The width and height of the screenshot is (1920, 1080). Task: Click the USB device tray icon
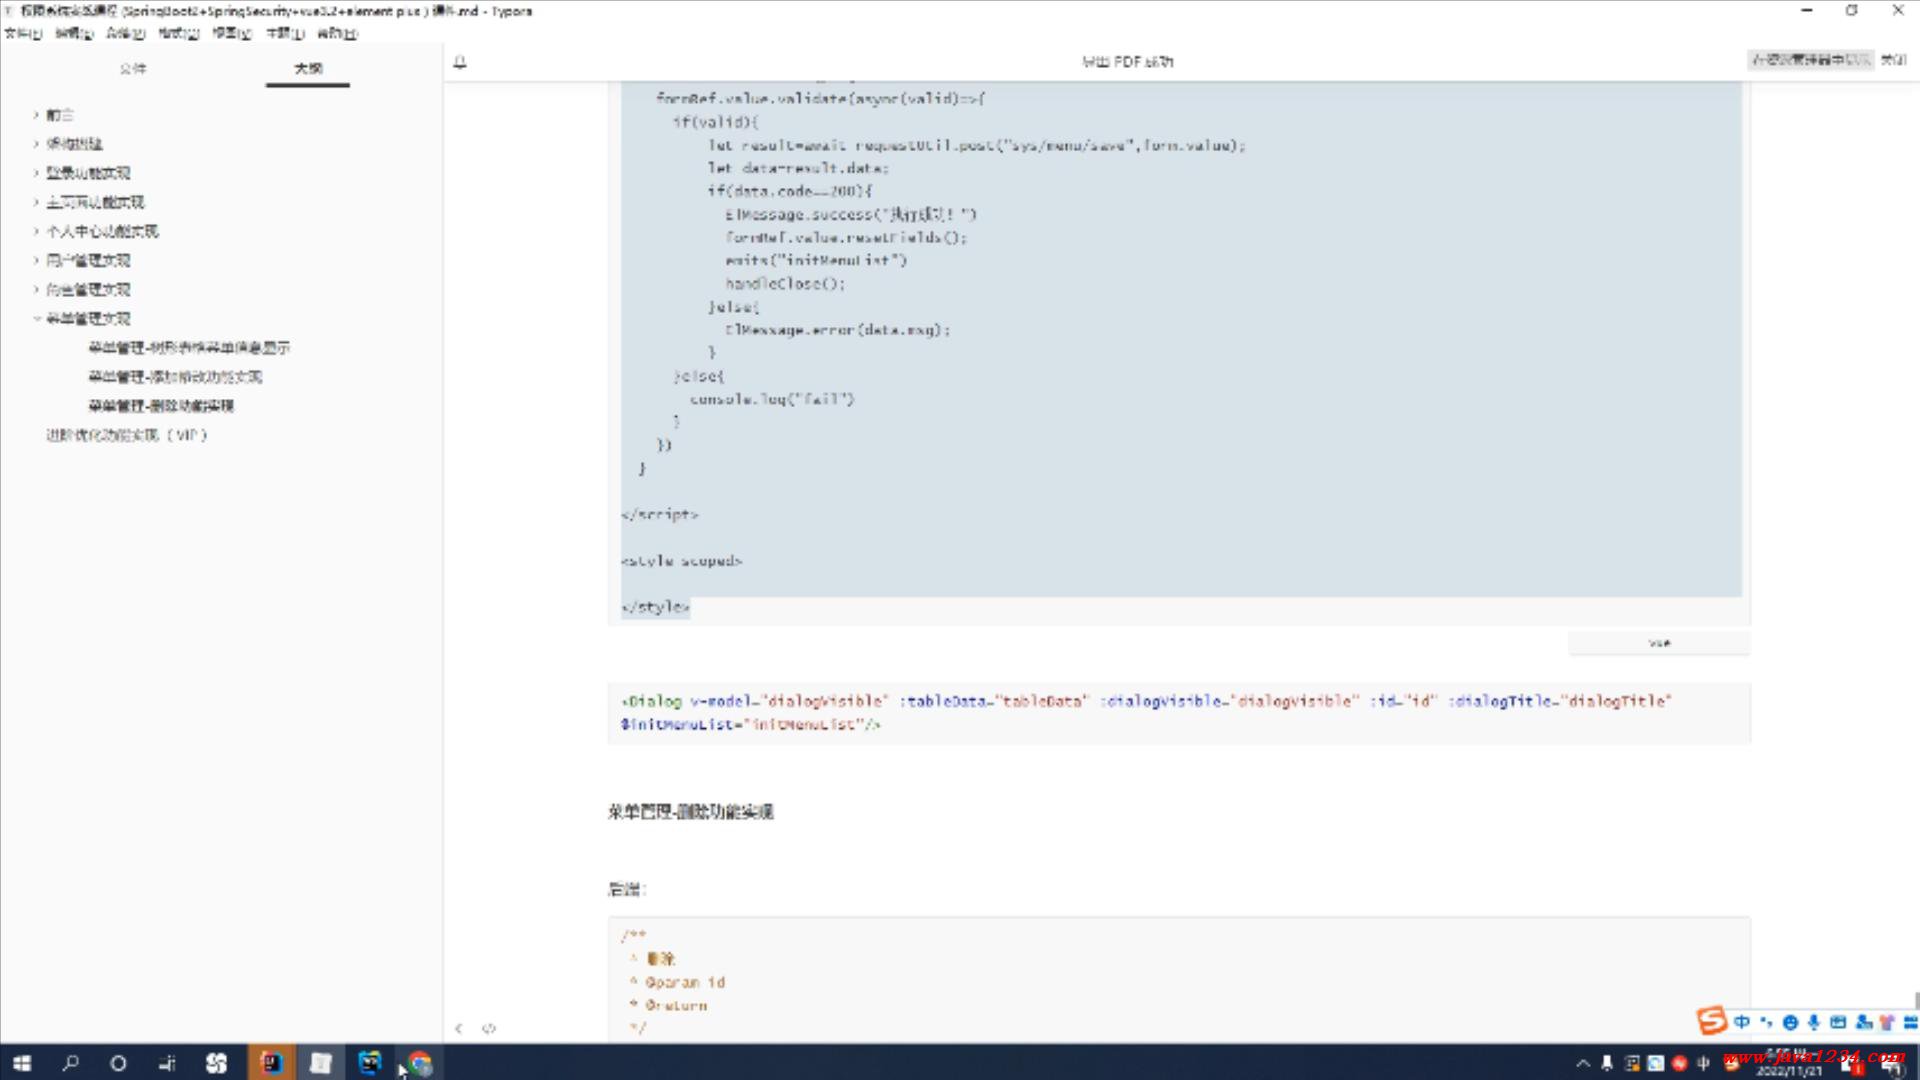coord(1607,1063)
